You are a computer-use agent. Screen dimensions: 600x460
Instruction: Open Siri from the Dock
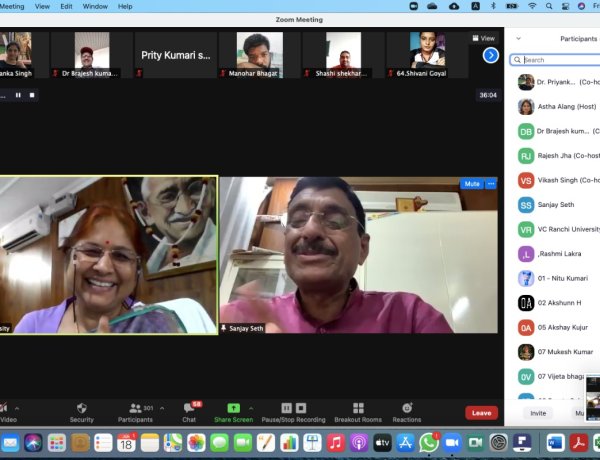[33, 443]
